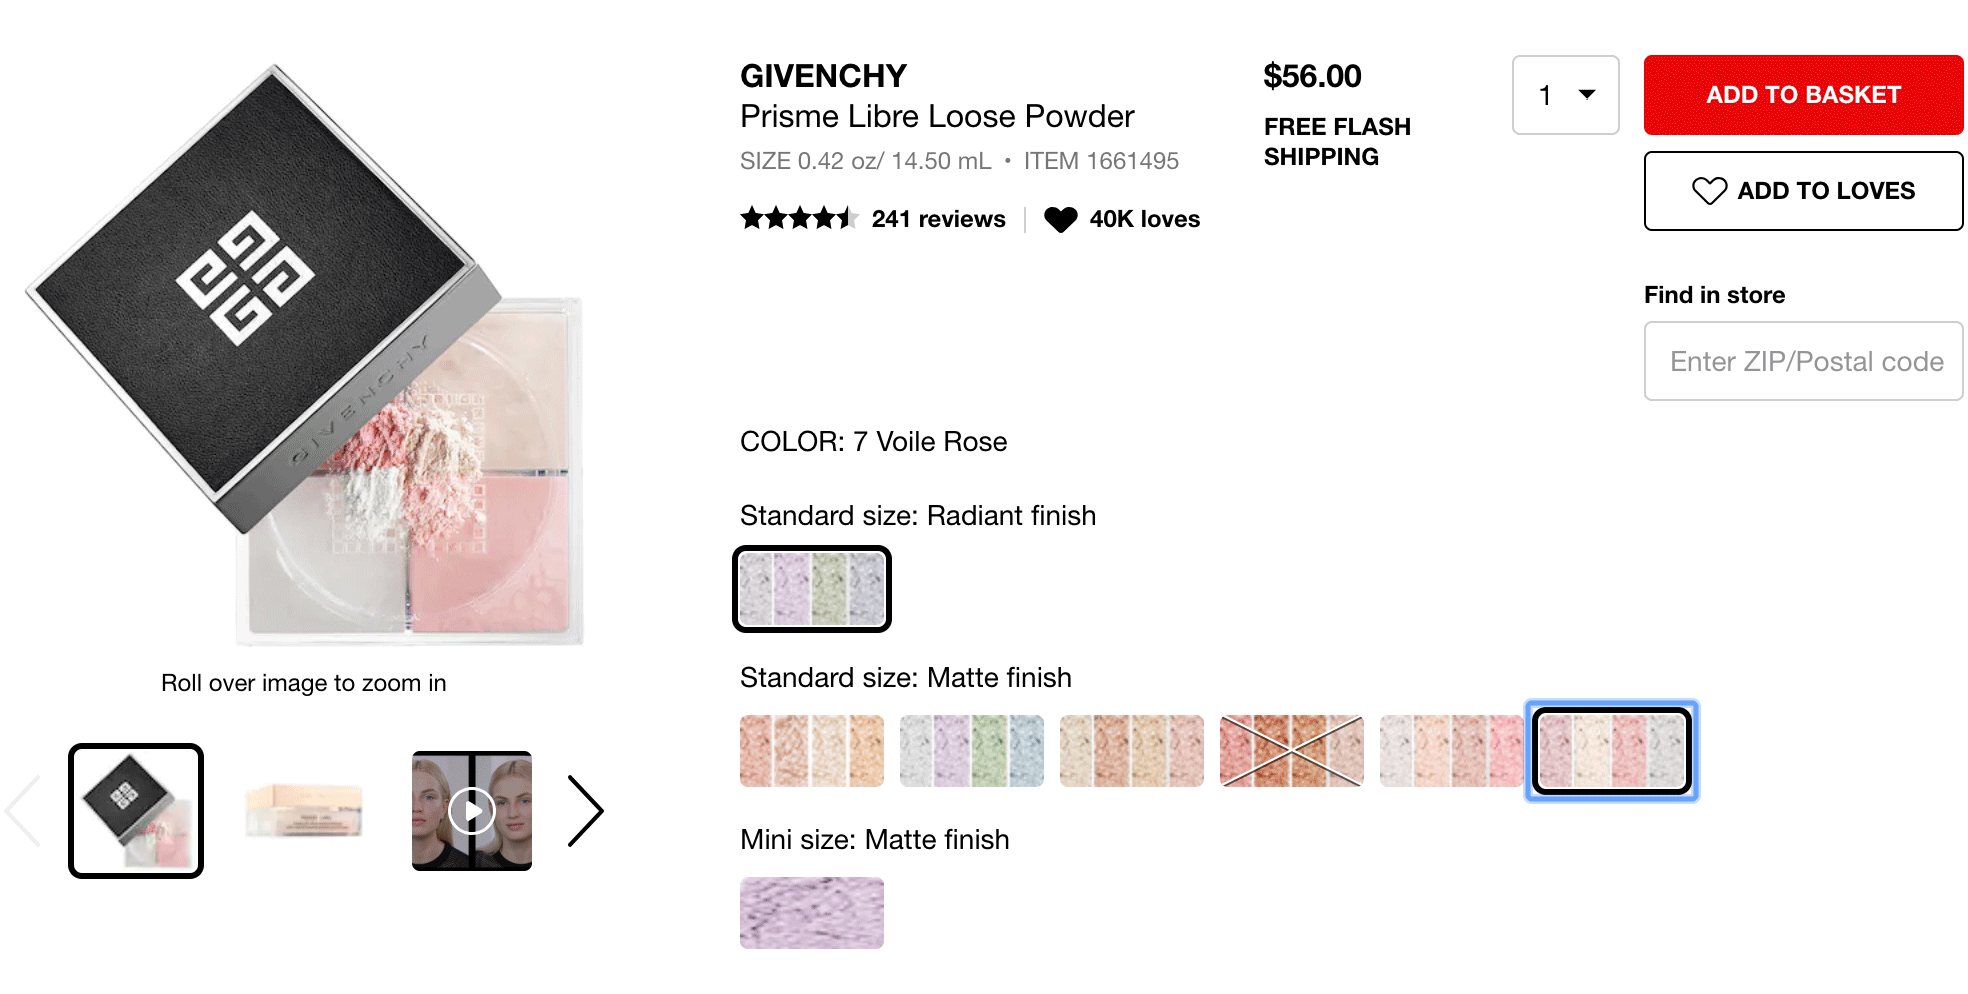
Task: Choose the third Matte finish beige swatch
Action: (x=1132, y=751)
